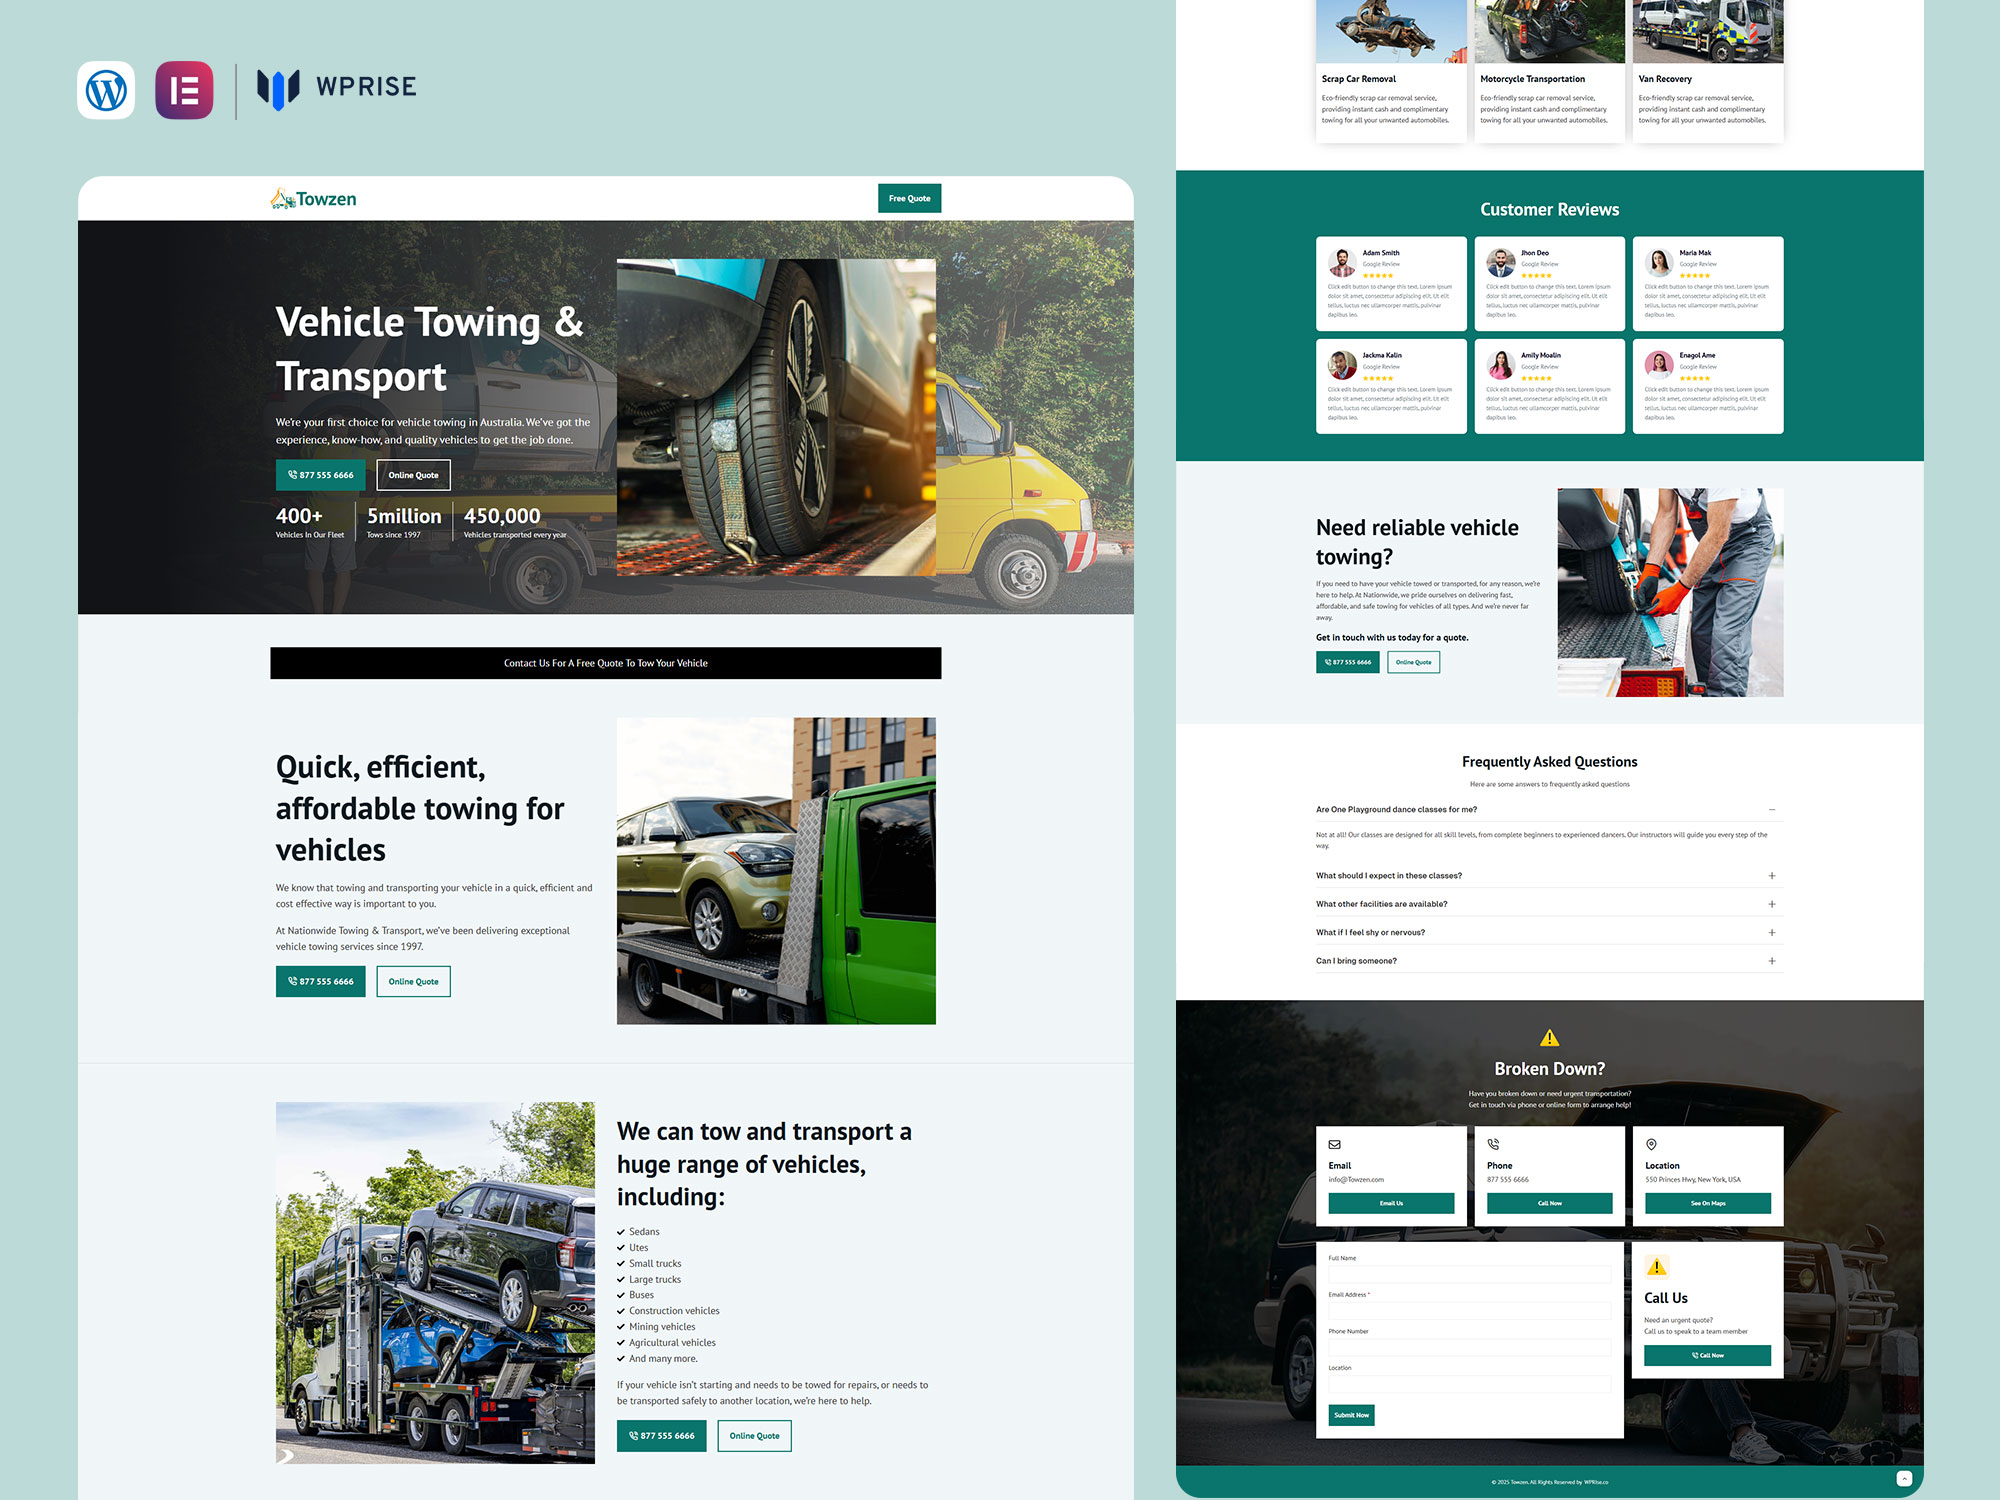Click the Free Quote header button
Image resolution: width=2000 pixels, height=1500 pixels.
(909, 198)
